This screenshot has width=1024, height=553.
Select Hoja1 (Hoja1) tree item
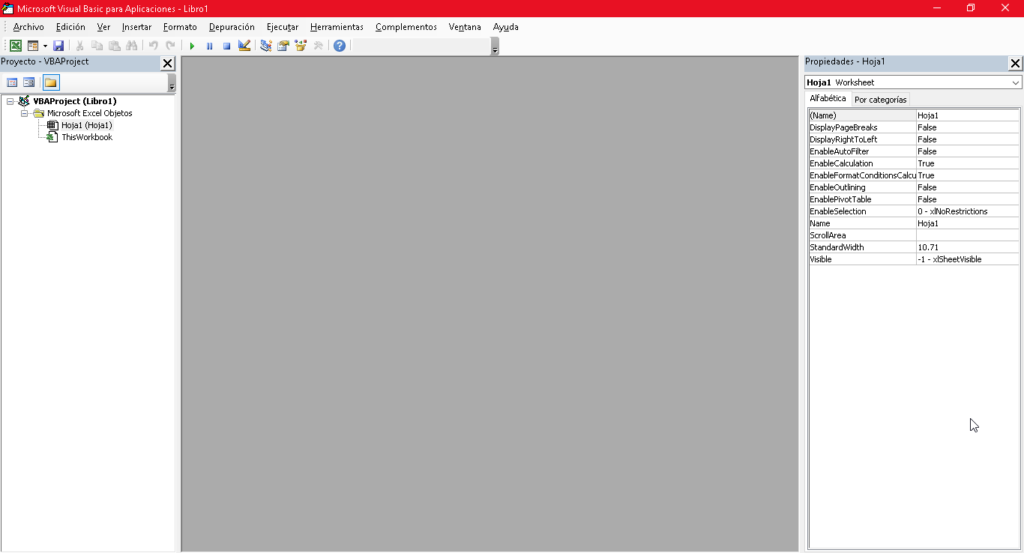click(x=86, y=125)
